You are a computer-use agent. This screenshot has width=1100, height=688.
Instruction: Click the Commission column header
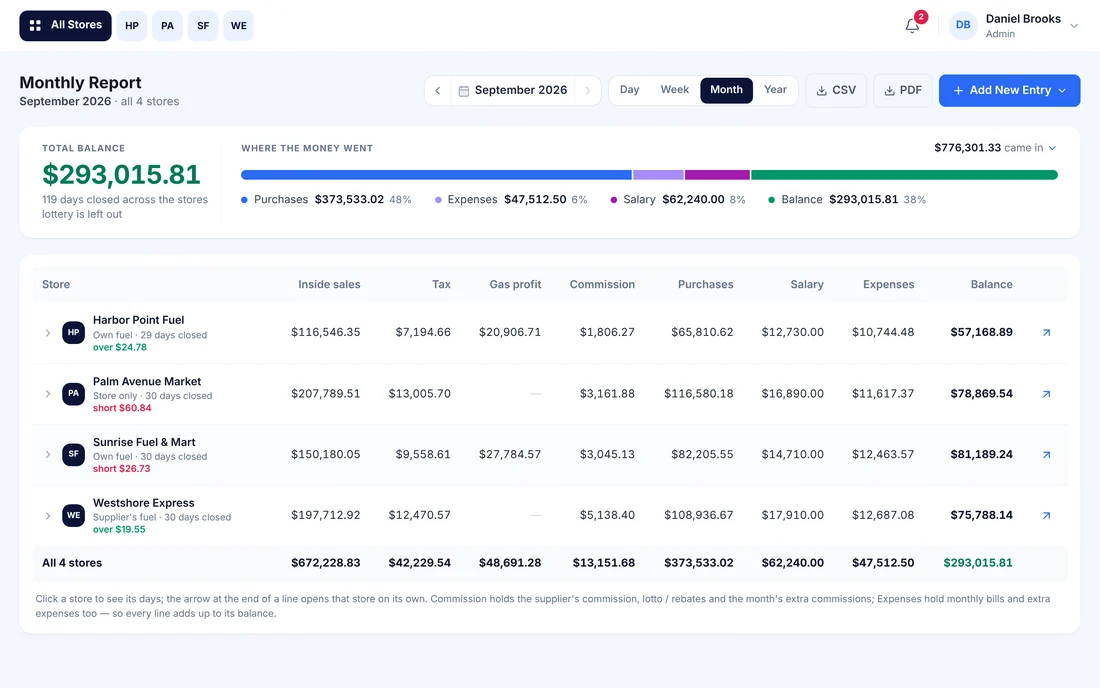pos(602,284)
